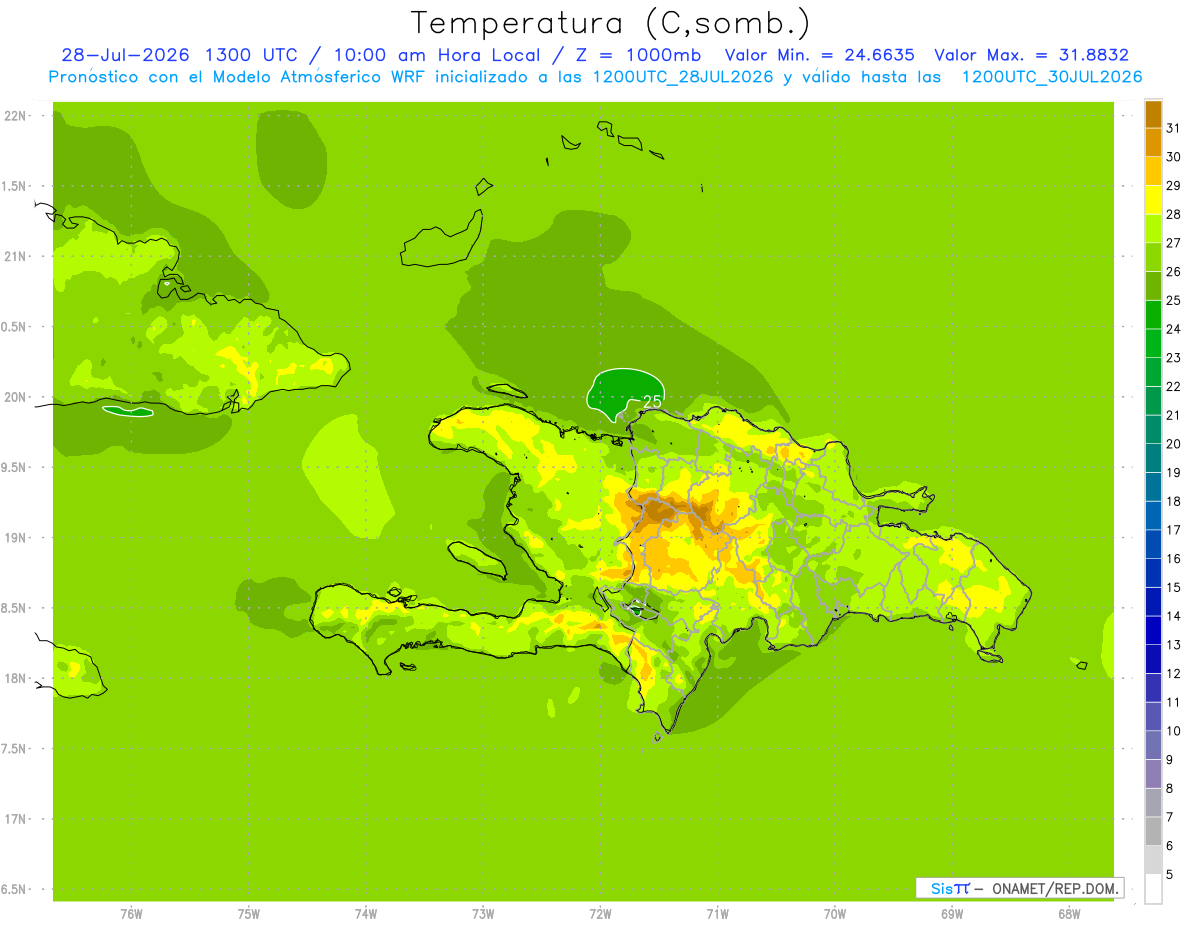Click the legend value "25"
The image size is (1200, 927).
[x=1173, y=300]
